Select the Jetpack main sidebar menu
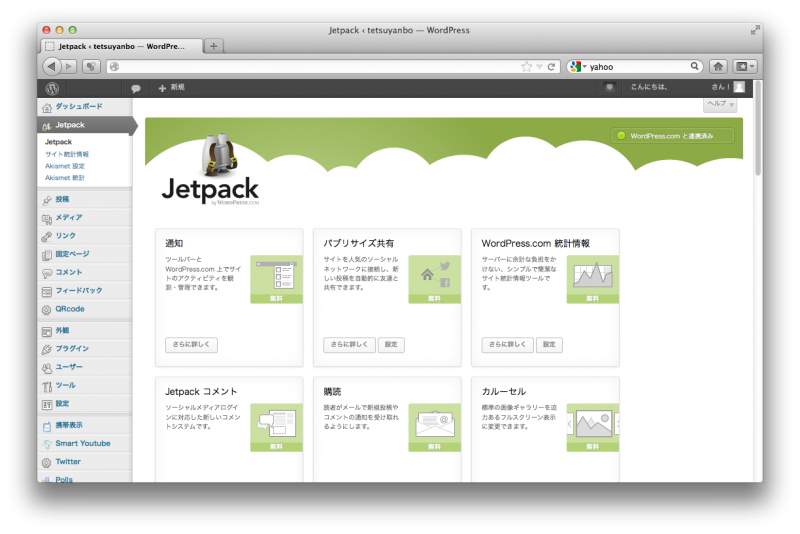Screen dimensions: 800x534 pos(85,125)
